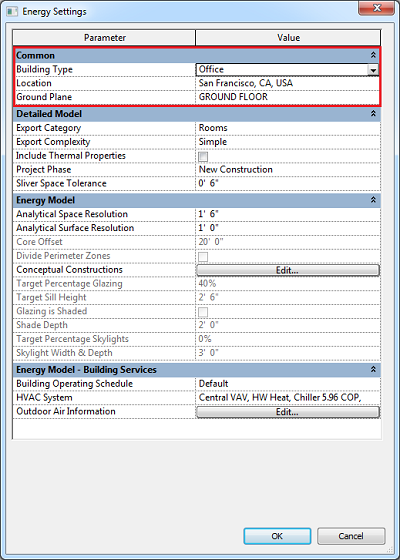
Task: Open the Building Type dropdown arrow
Action: 373,70
